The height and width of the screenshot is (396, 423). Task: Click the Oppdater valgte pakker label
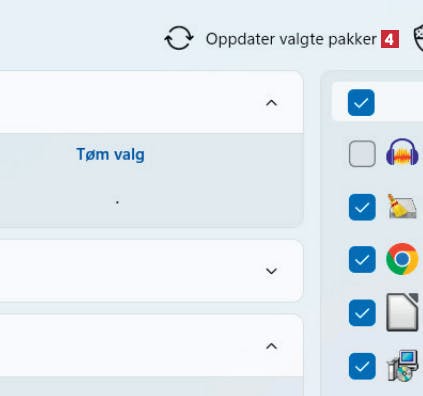click(291, 39)
